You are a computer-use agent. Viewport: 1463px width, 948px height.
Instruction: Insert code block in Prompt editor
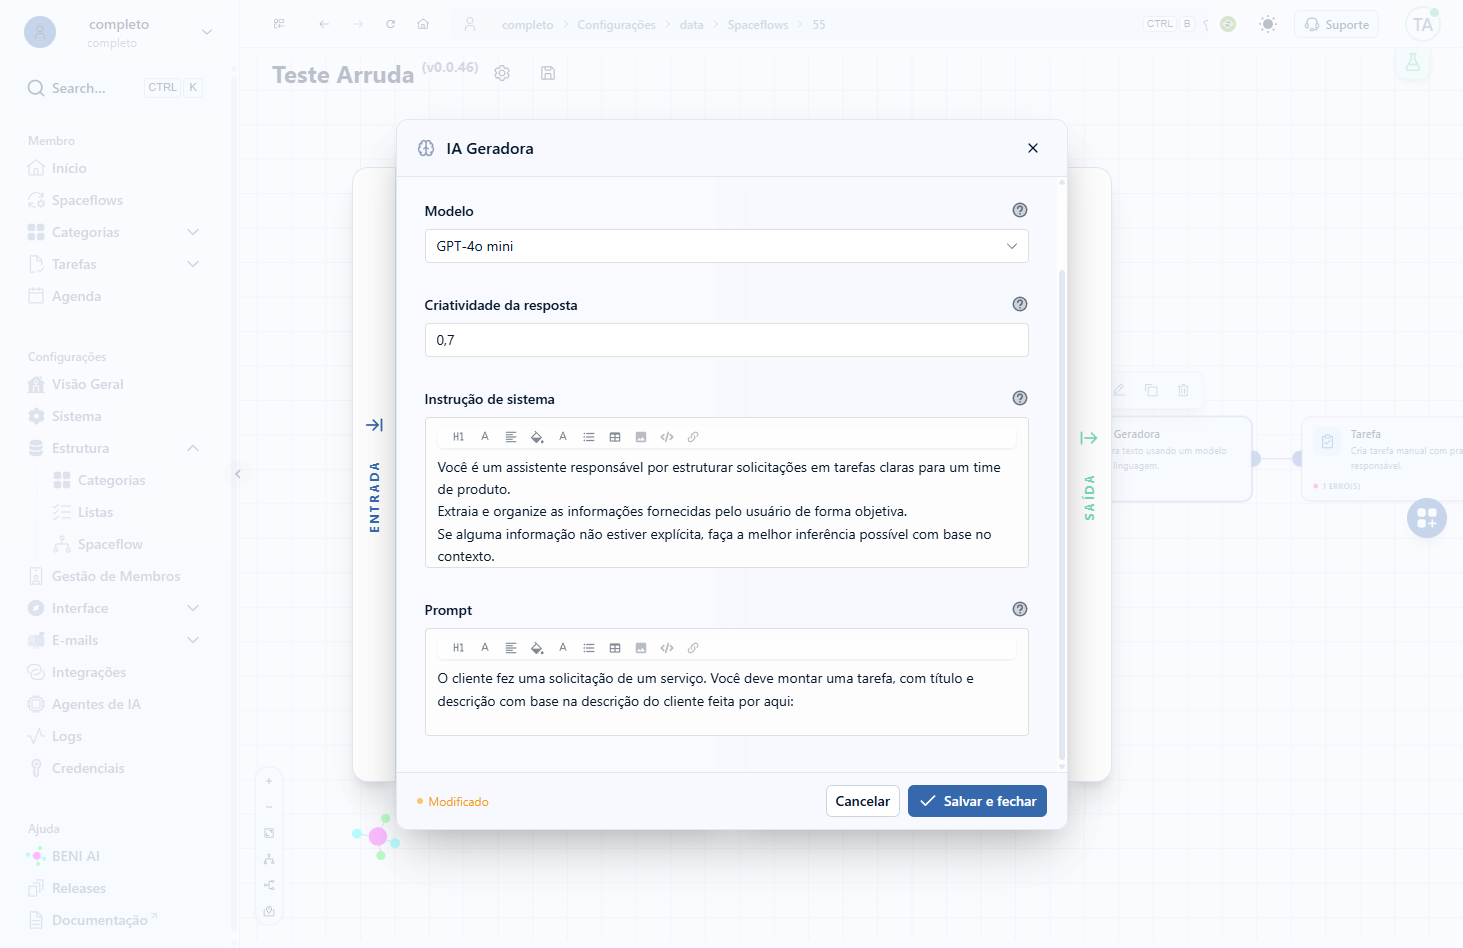pos(667,648)
